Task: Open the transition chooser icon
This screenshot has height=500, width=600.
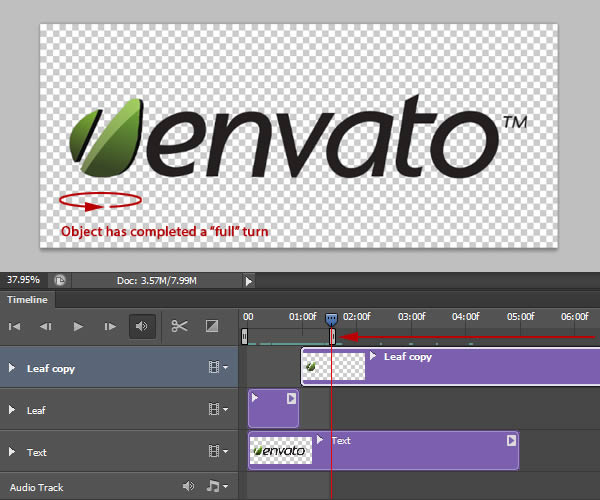Action: (212, 326)
